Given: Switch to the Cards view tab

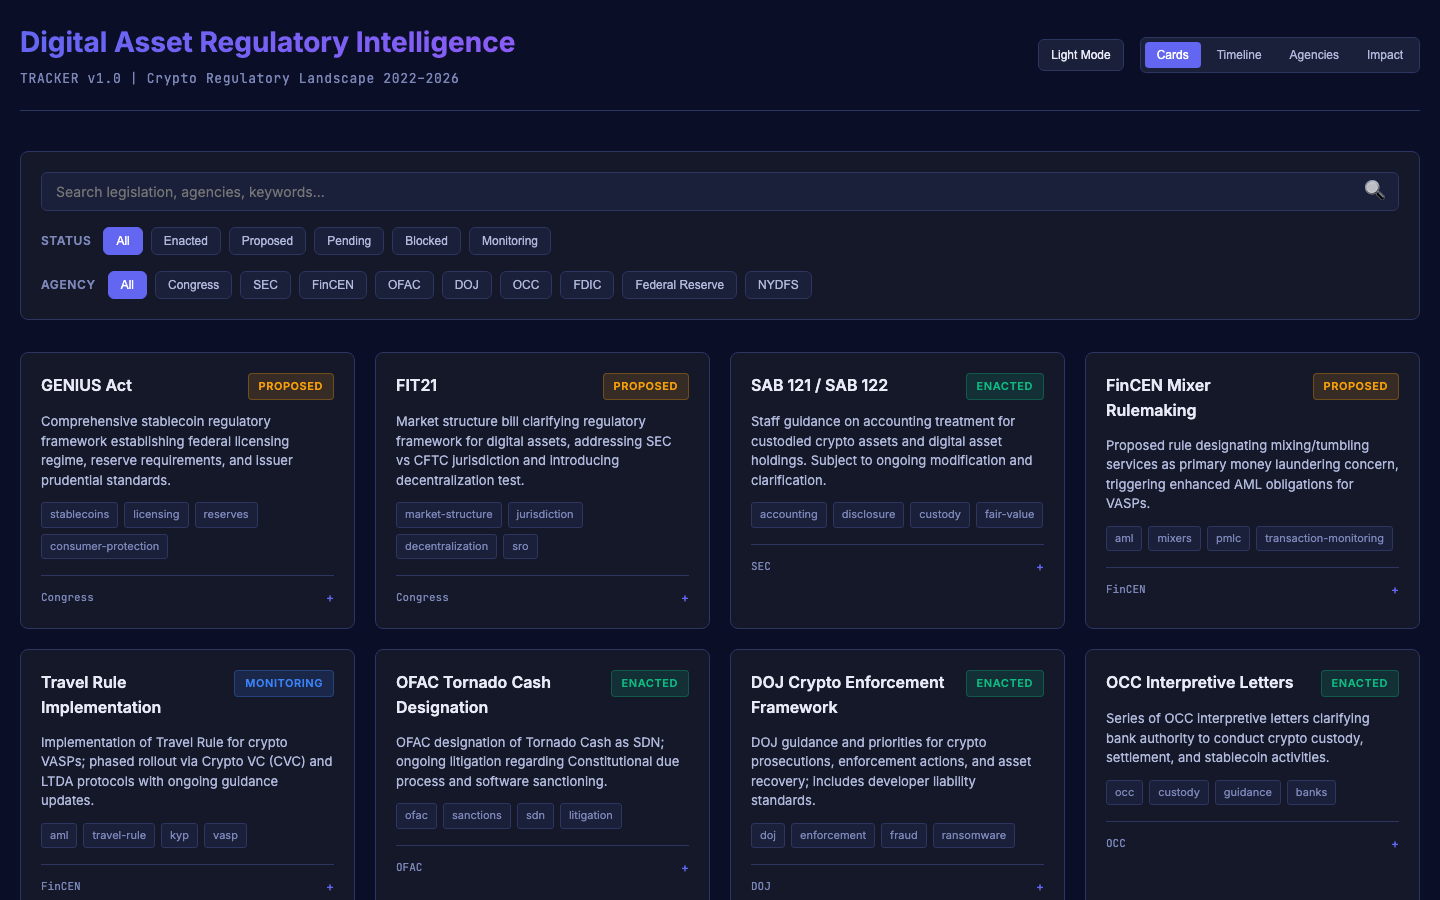Looking at the screenshot, I should (x=1172, y=55).
